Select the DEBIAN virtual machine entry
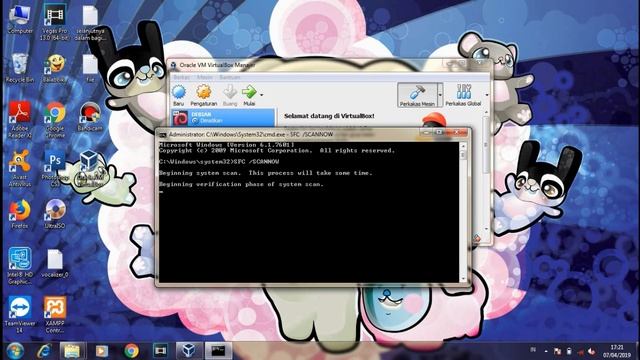The height and width of the screenshot is (360, 640). click(223, 118)
